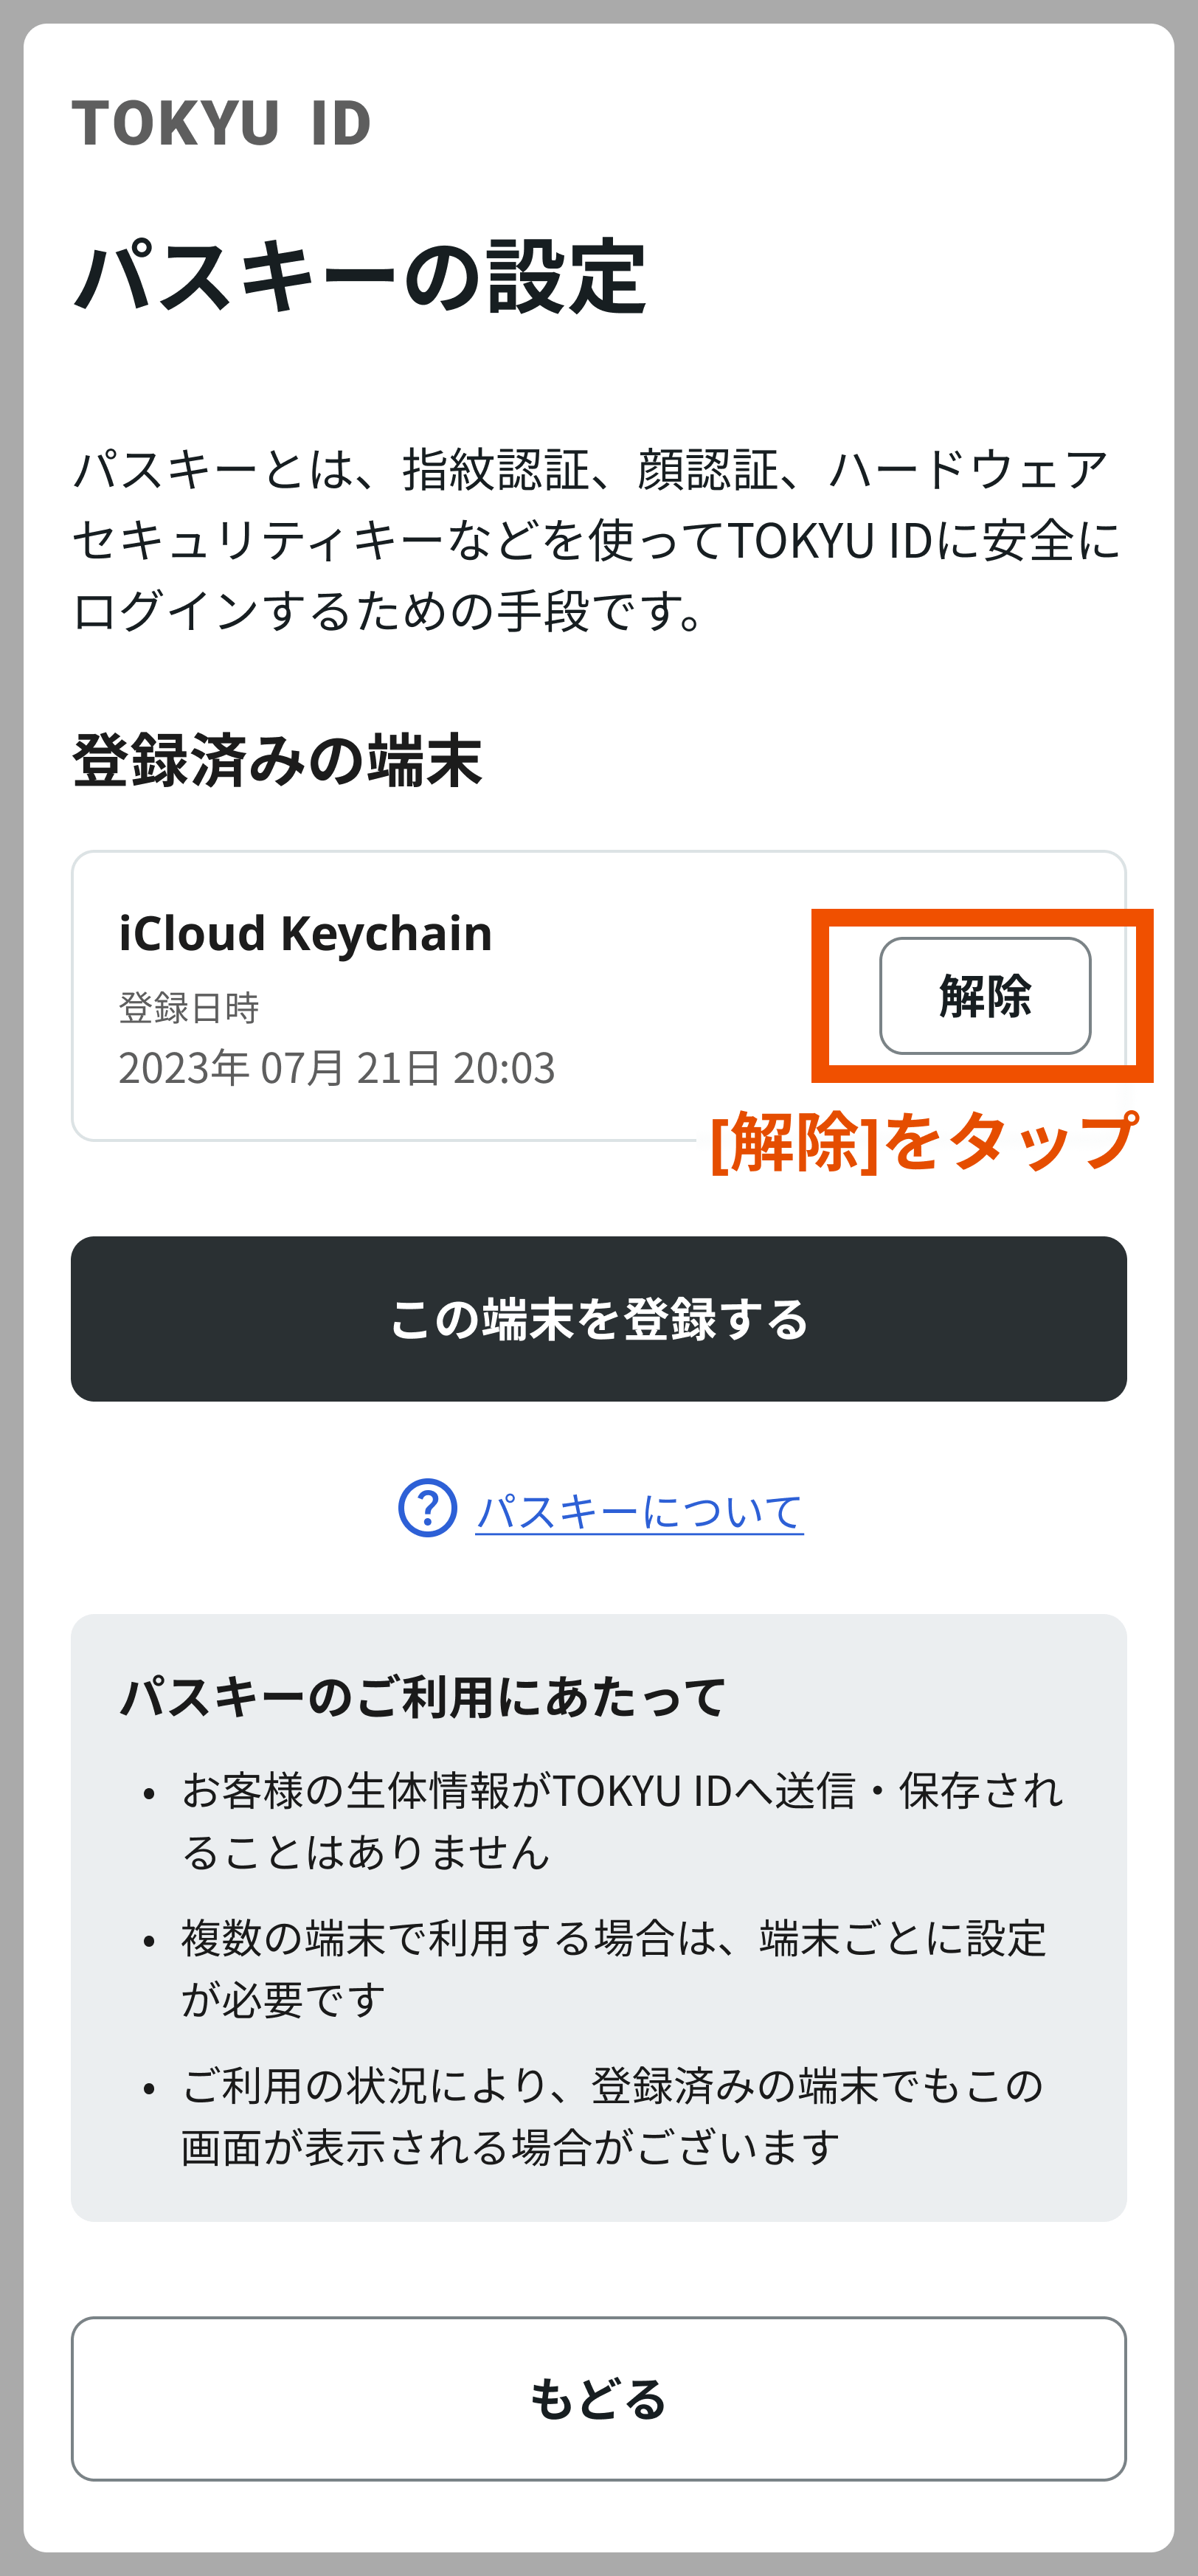The image size is (1198, 2576).
Task: Tap the 解除 button for iCloud Keychain
Action: pos(985,995)
